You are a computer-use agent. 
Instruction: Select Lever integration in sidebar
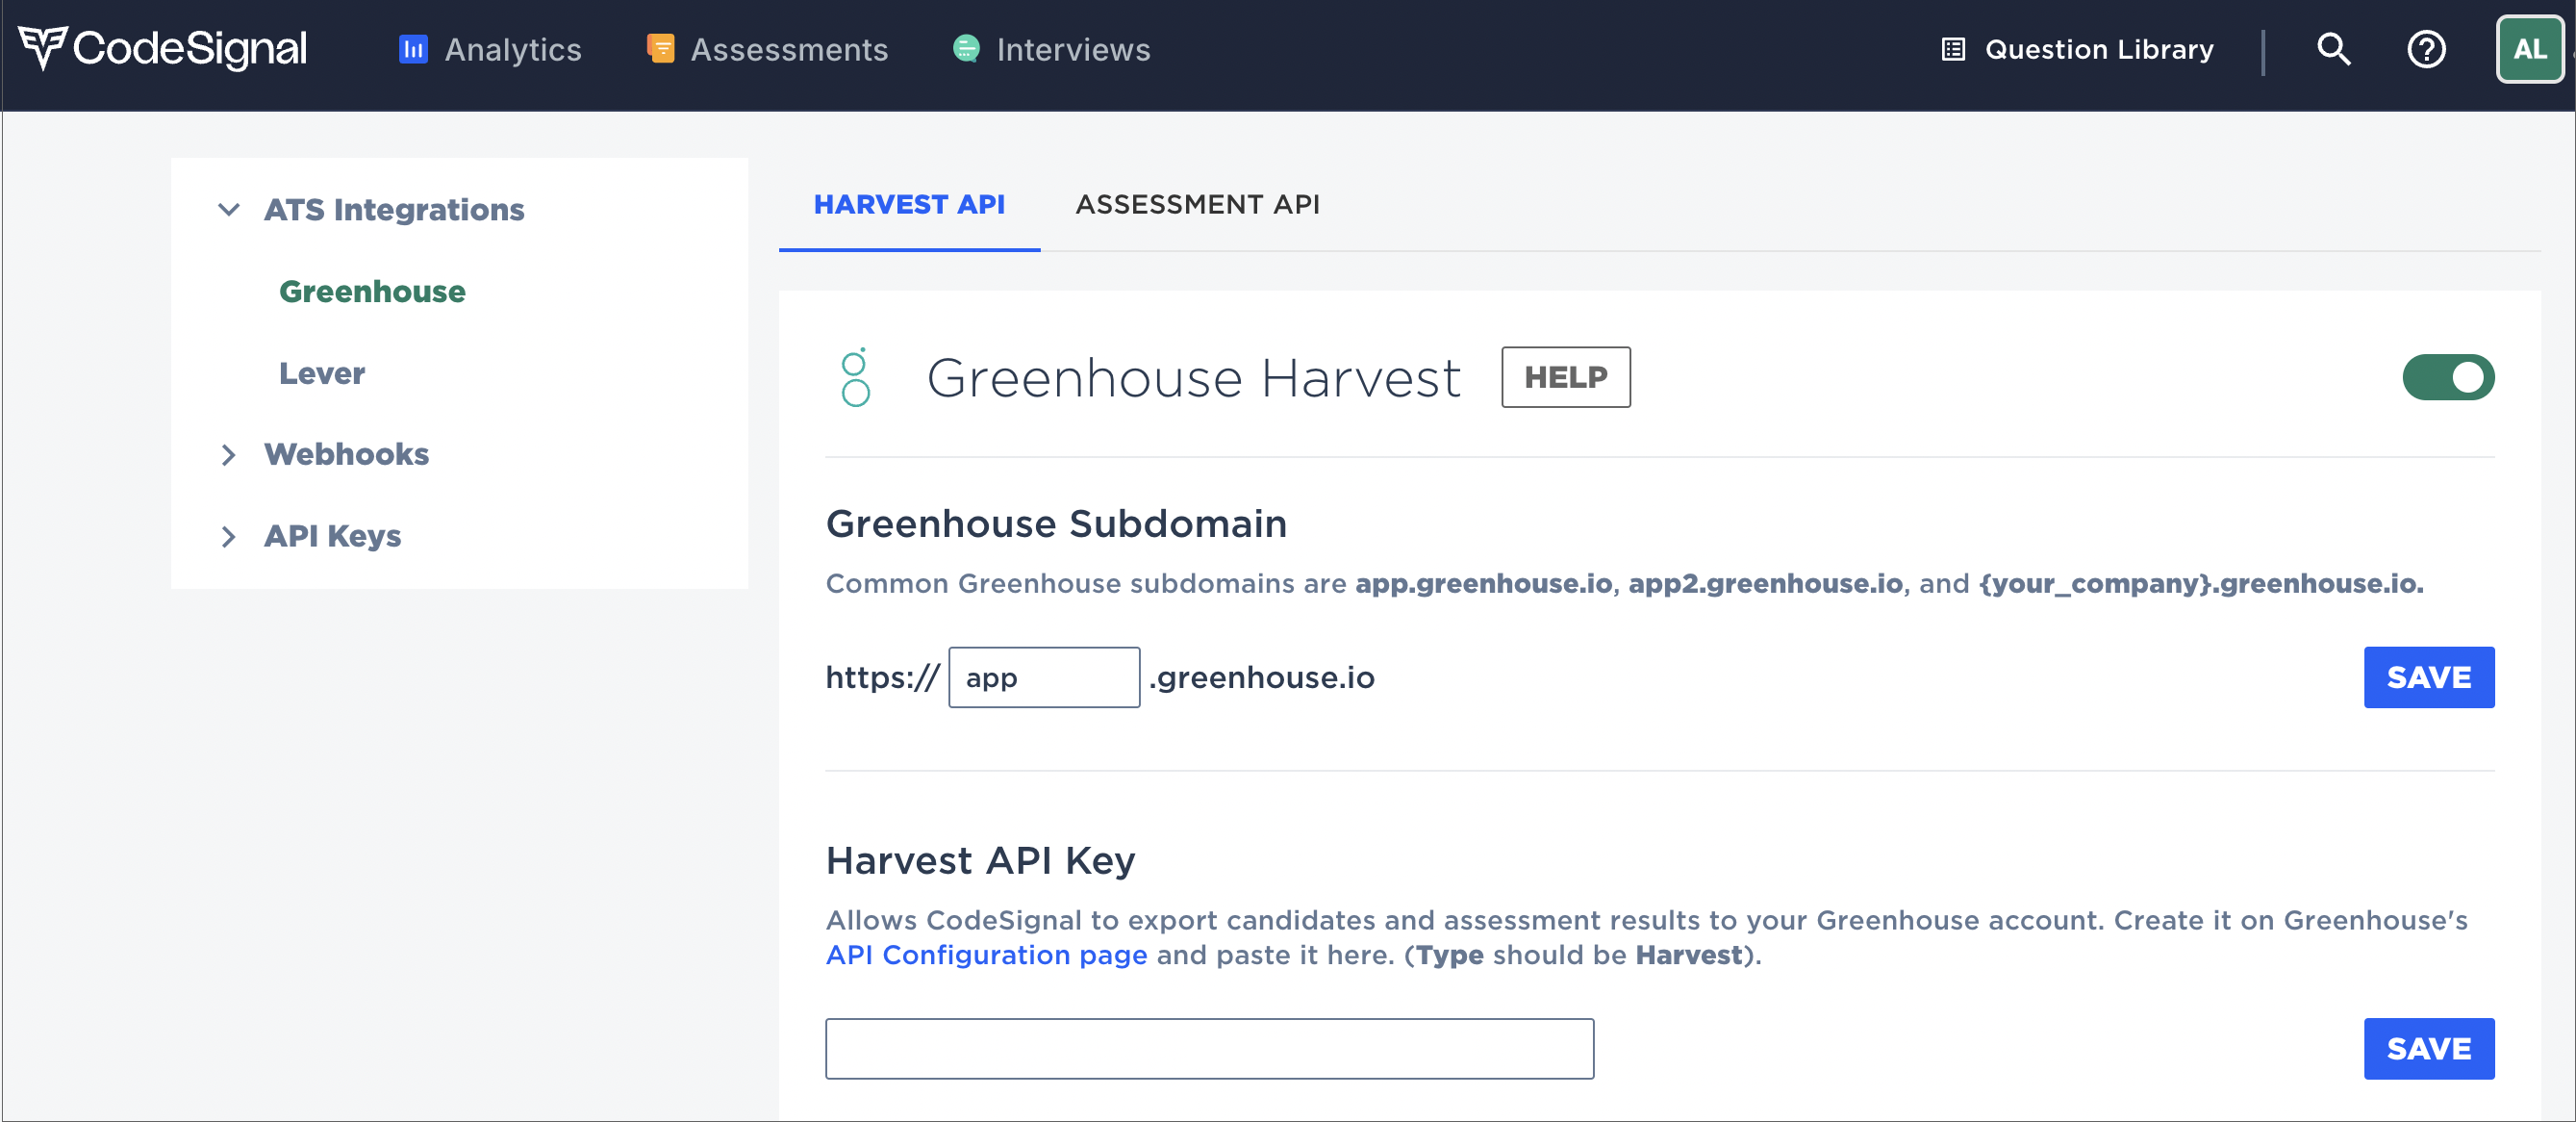(x=322, y=373)
